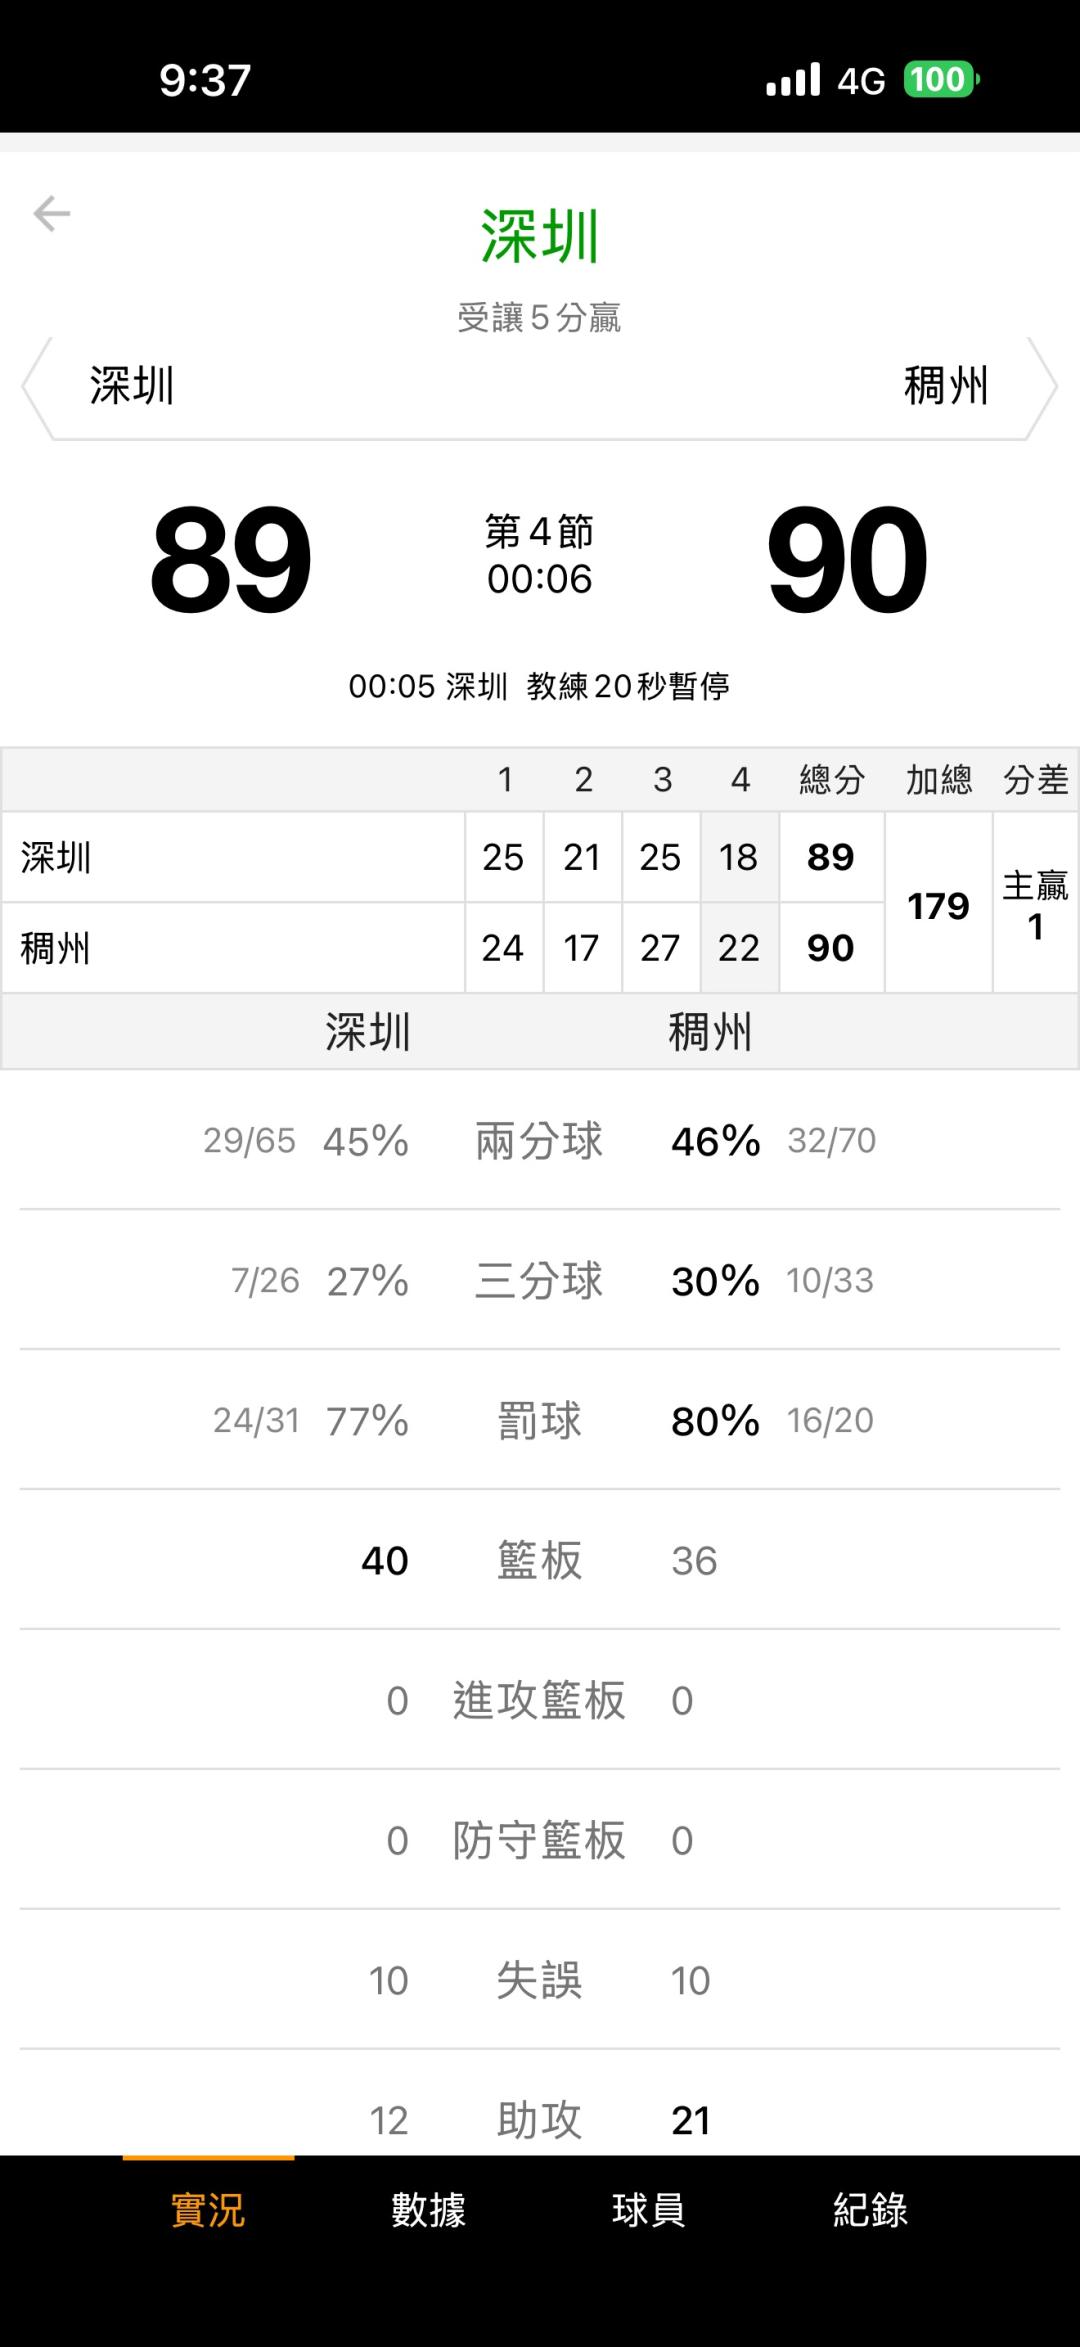Tap the 加總 179 cell

pyautogui.click(x=938, y=905)
